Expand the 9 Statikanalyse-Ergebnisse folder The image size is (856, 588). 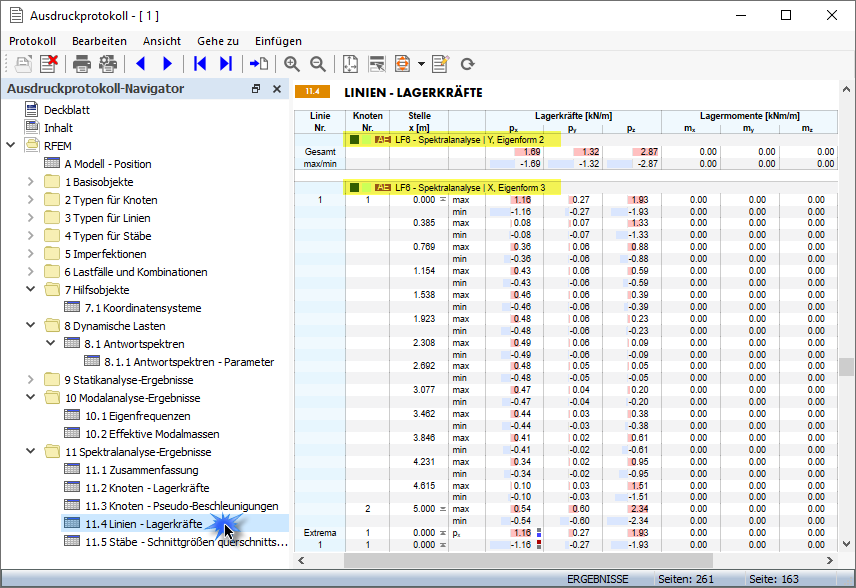click(30, 380)
